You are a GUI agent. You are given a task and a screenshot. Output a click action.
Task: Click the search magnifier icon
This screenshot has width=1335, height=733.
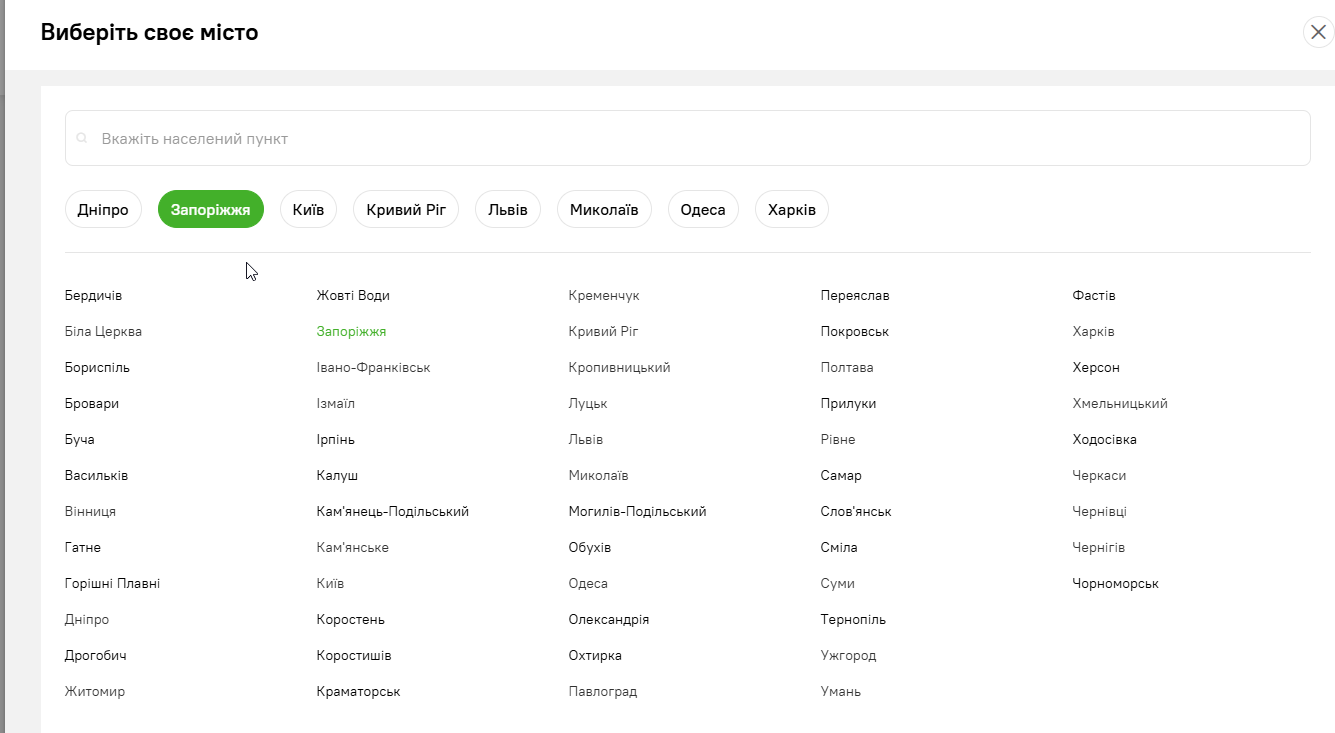click(83, 138)
